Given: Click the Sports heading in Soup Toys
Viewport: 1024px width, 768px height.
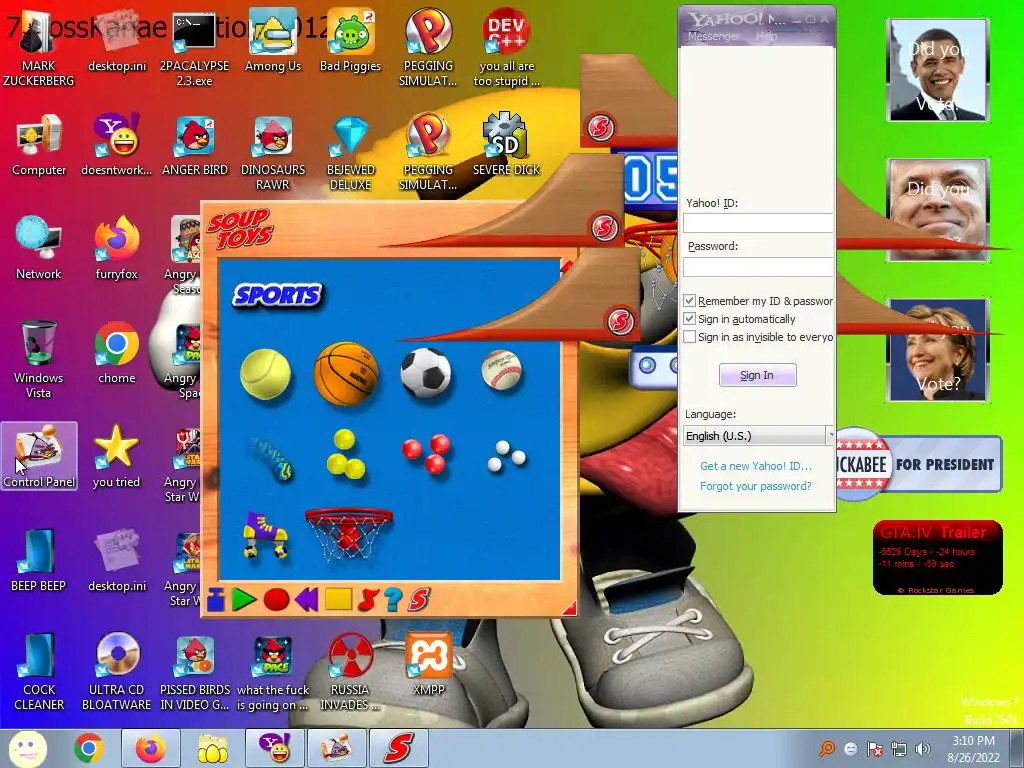Looking at the screenshot, I should pyautogui.click(x=278, y=295).
